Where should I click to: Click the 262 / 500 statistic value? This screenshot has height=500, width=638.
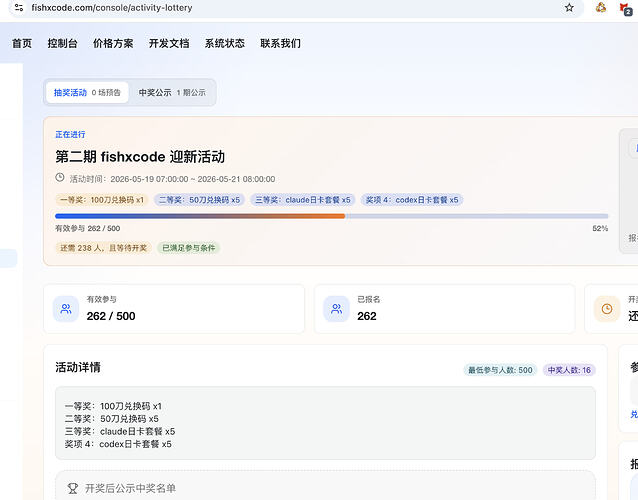(x=111, y=316)
